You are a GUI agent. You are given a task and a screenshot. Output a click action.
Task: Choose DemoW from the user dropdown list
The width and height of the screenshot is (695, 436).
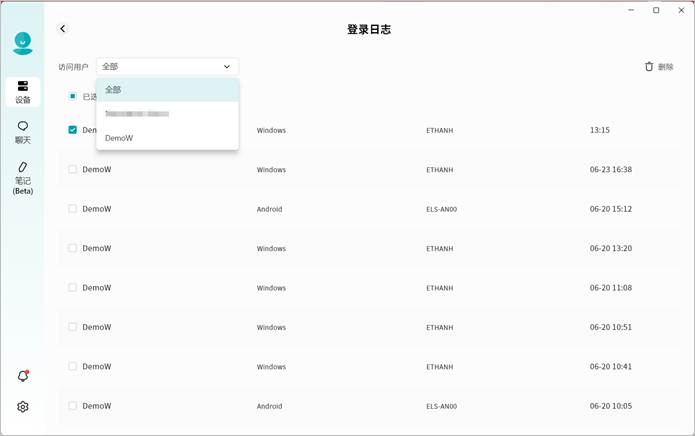pos(167,138)
